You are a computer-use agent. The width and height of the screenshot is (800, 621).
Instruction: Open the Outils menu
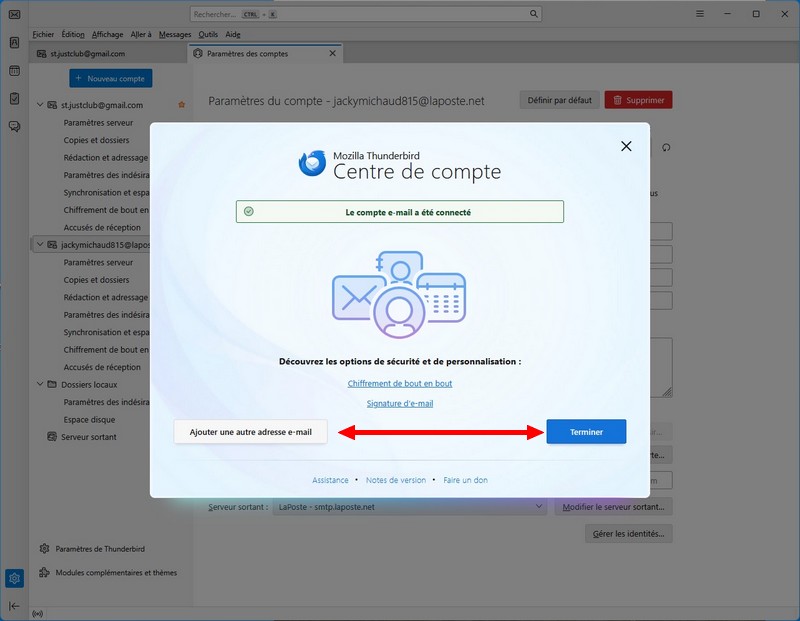coord(208,34)
